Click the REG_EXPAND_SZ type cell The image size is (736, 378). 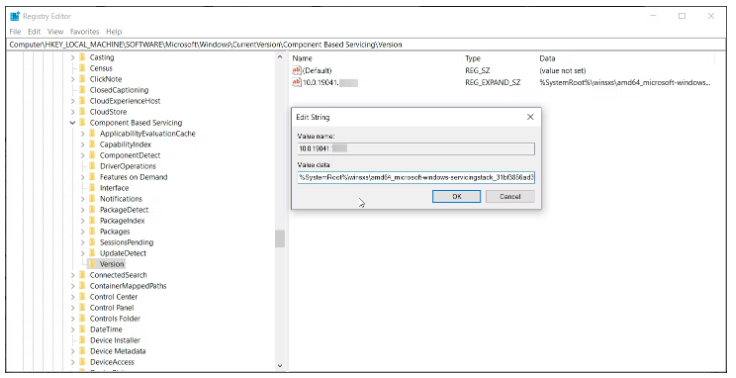(492, 82)
